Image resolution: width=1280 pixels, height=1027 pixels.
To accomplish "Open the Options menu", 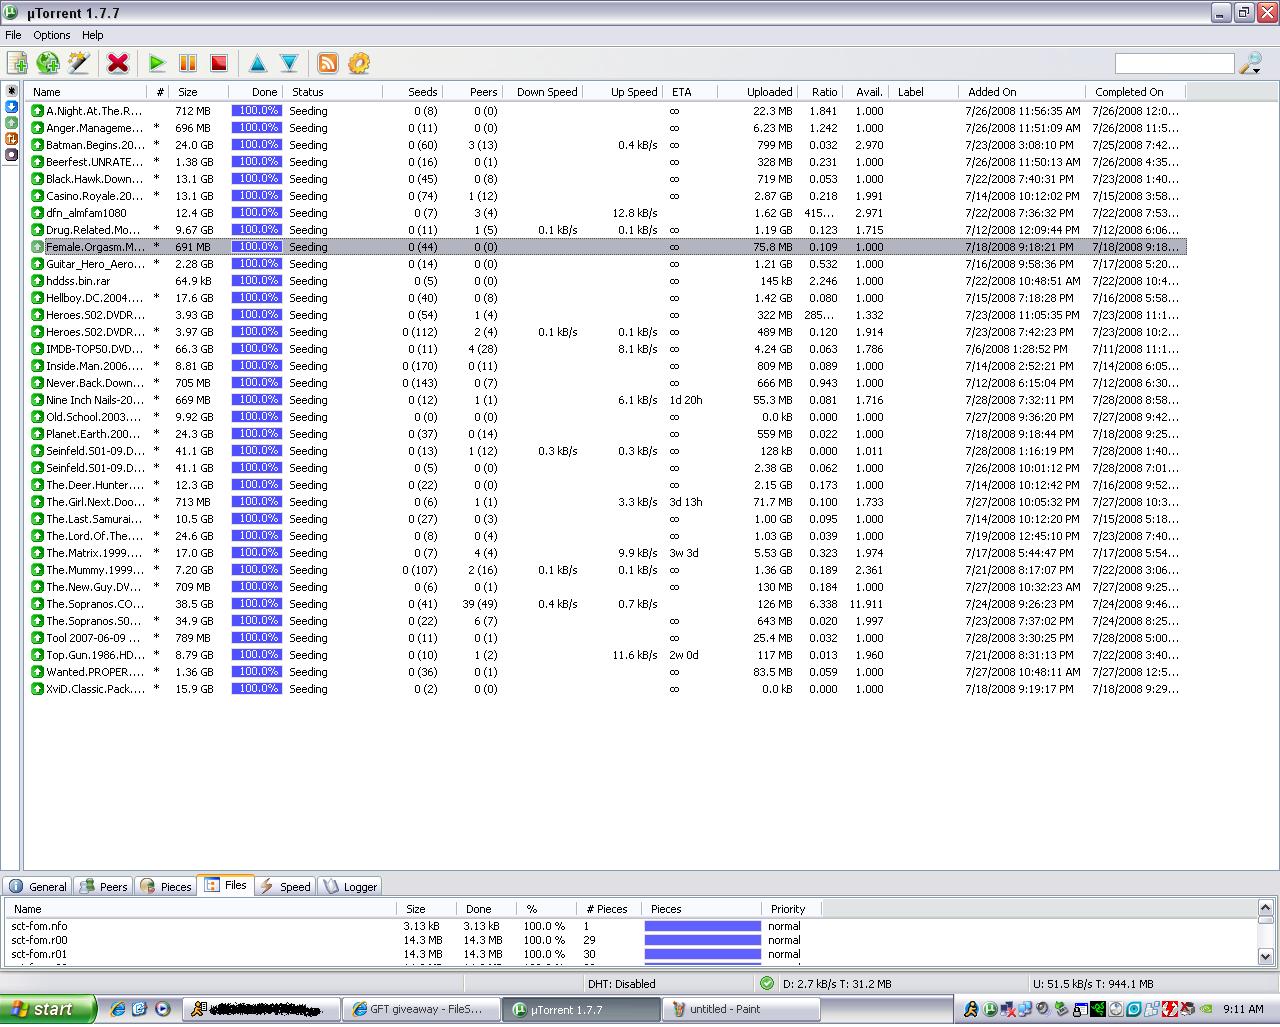I will pos(52,35).
